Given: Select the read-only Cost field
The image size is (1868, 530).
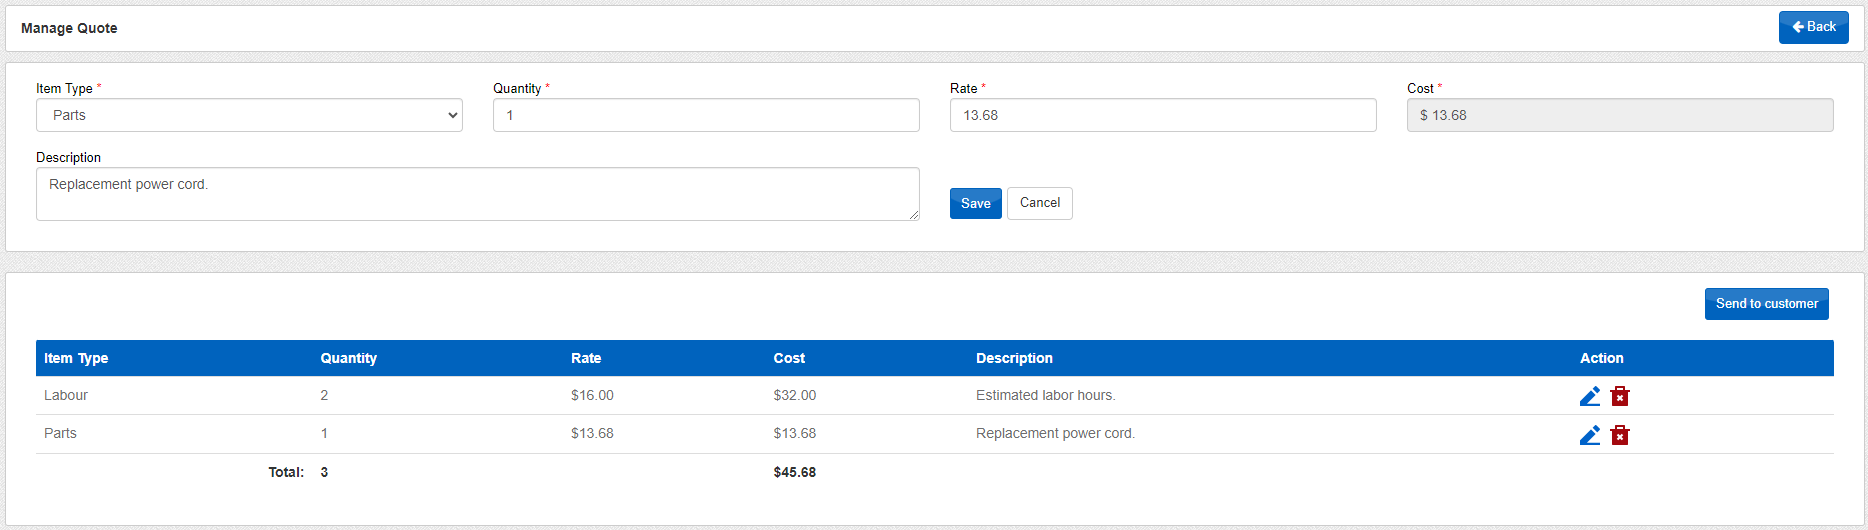Looking at the screenshot, I should [x=1620, y=115].
